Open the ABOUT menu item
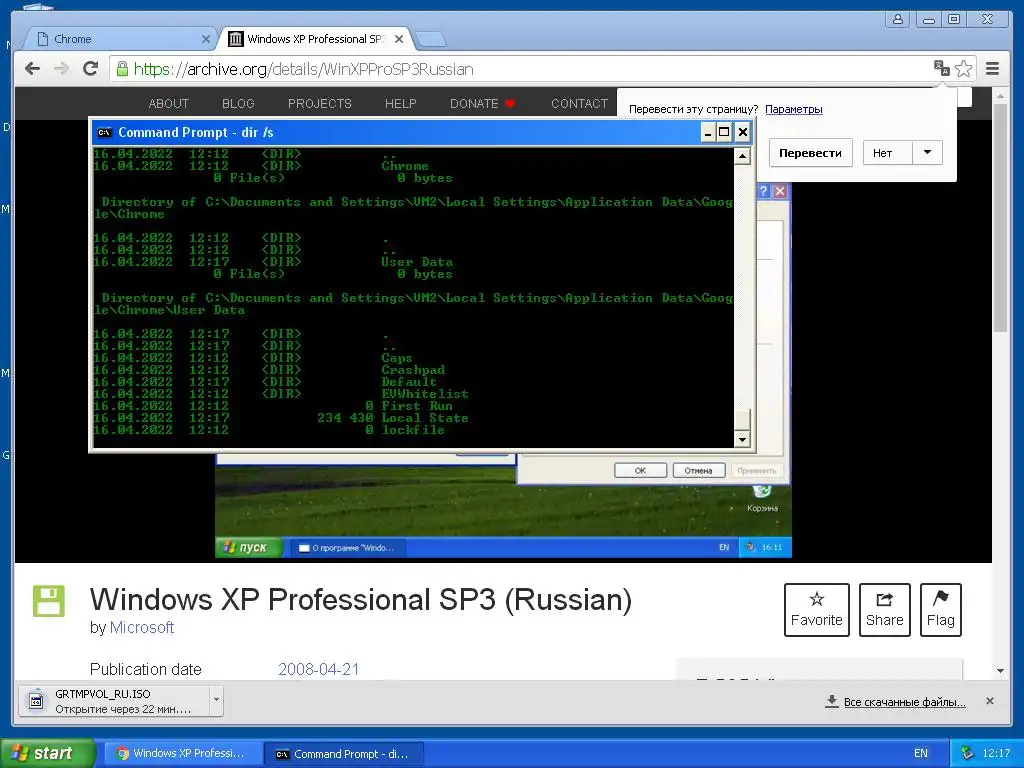Screen dimensions: 1024x768 (168, 104)
